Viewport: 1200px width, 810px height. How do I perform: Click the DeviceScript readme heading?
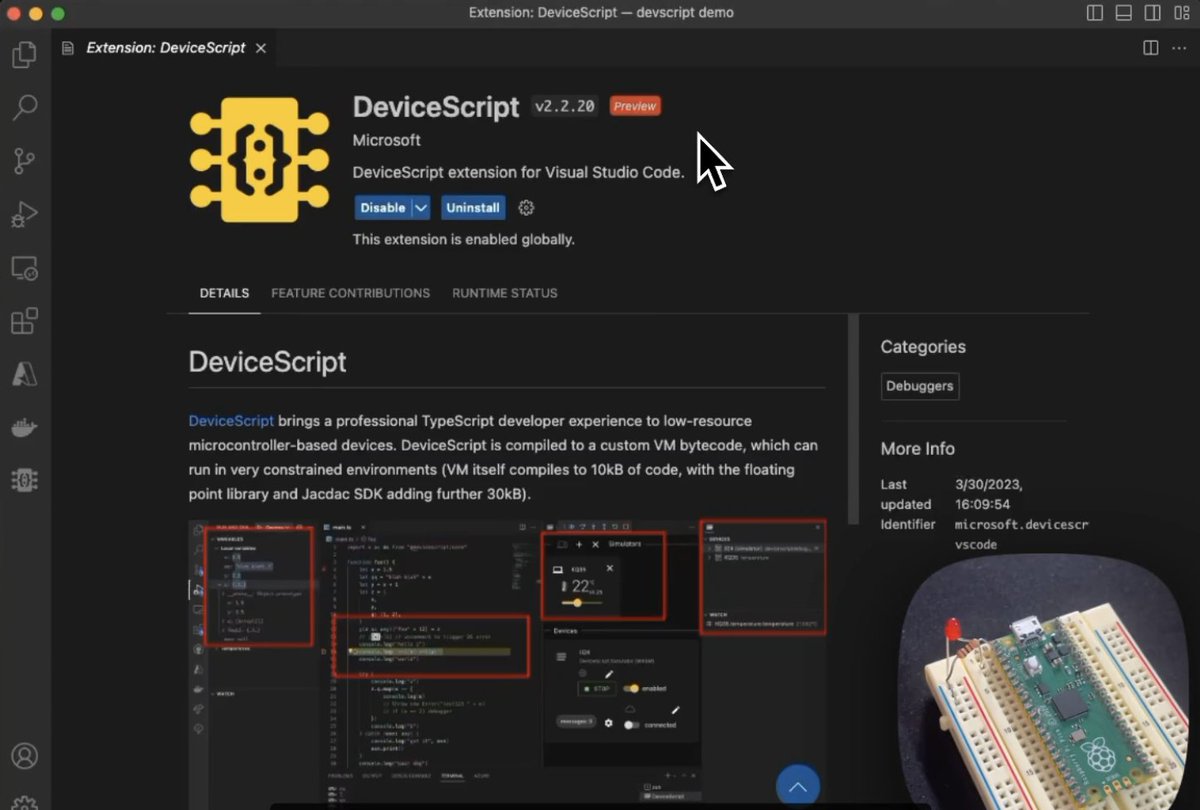click(x=268, y=362)
